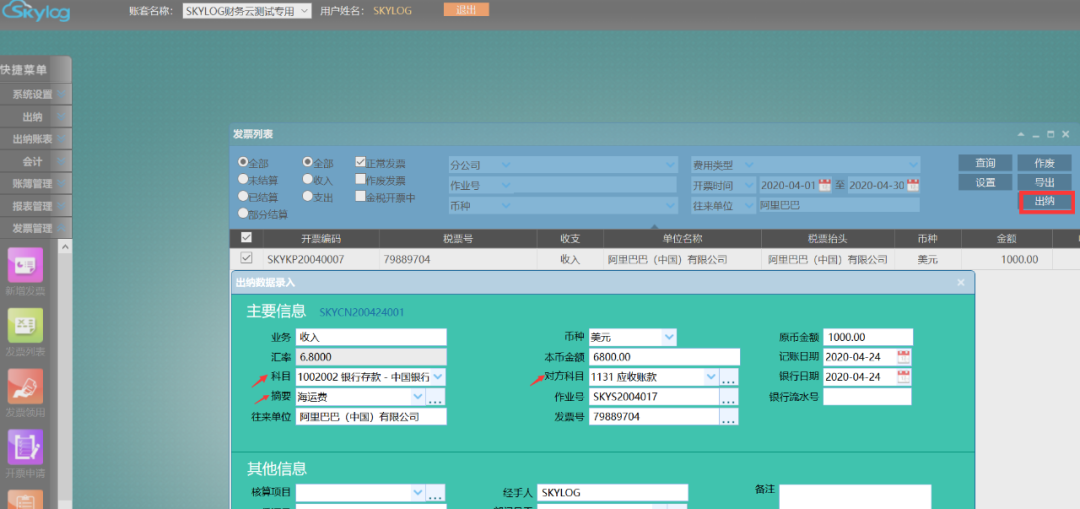Screen dimensions: 1080x509
Task: Open the 开票申请 sidebar icon
Action: (25, 446)
